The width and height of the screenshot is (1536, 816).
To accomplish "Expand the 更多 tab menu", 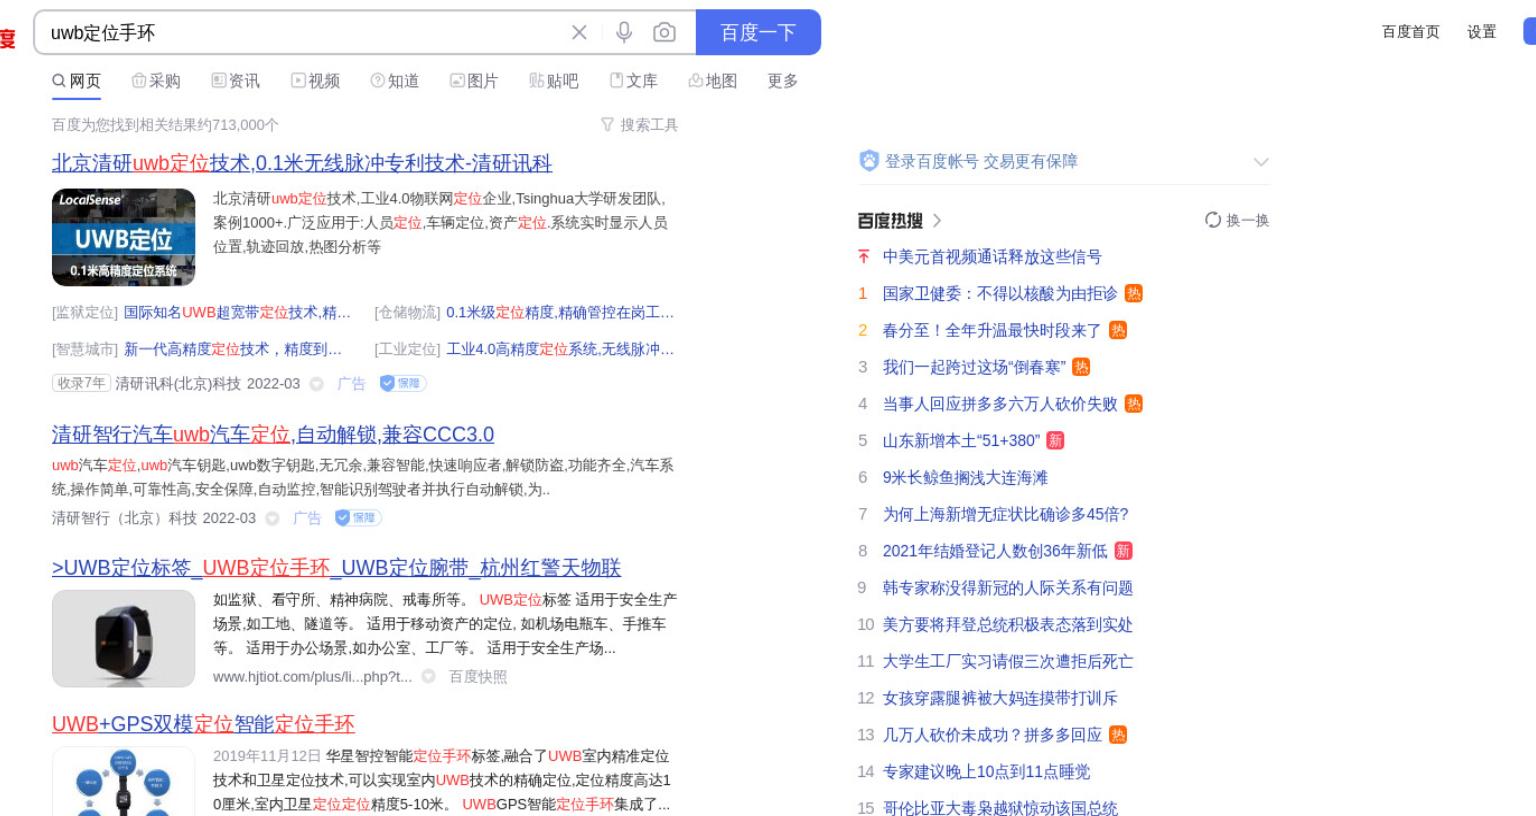I will (x=783, y=81).
